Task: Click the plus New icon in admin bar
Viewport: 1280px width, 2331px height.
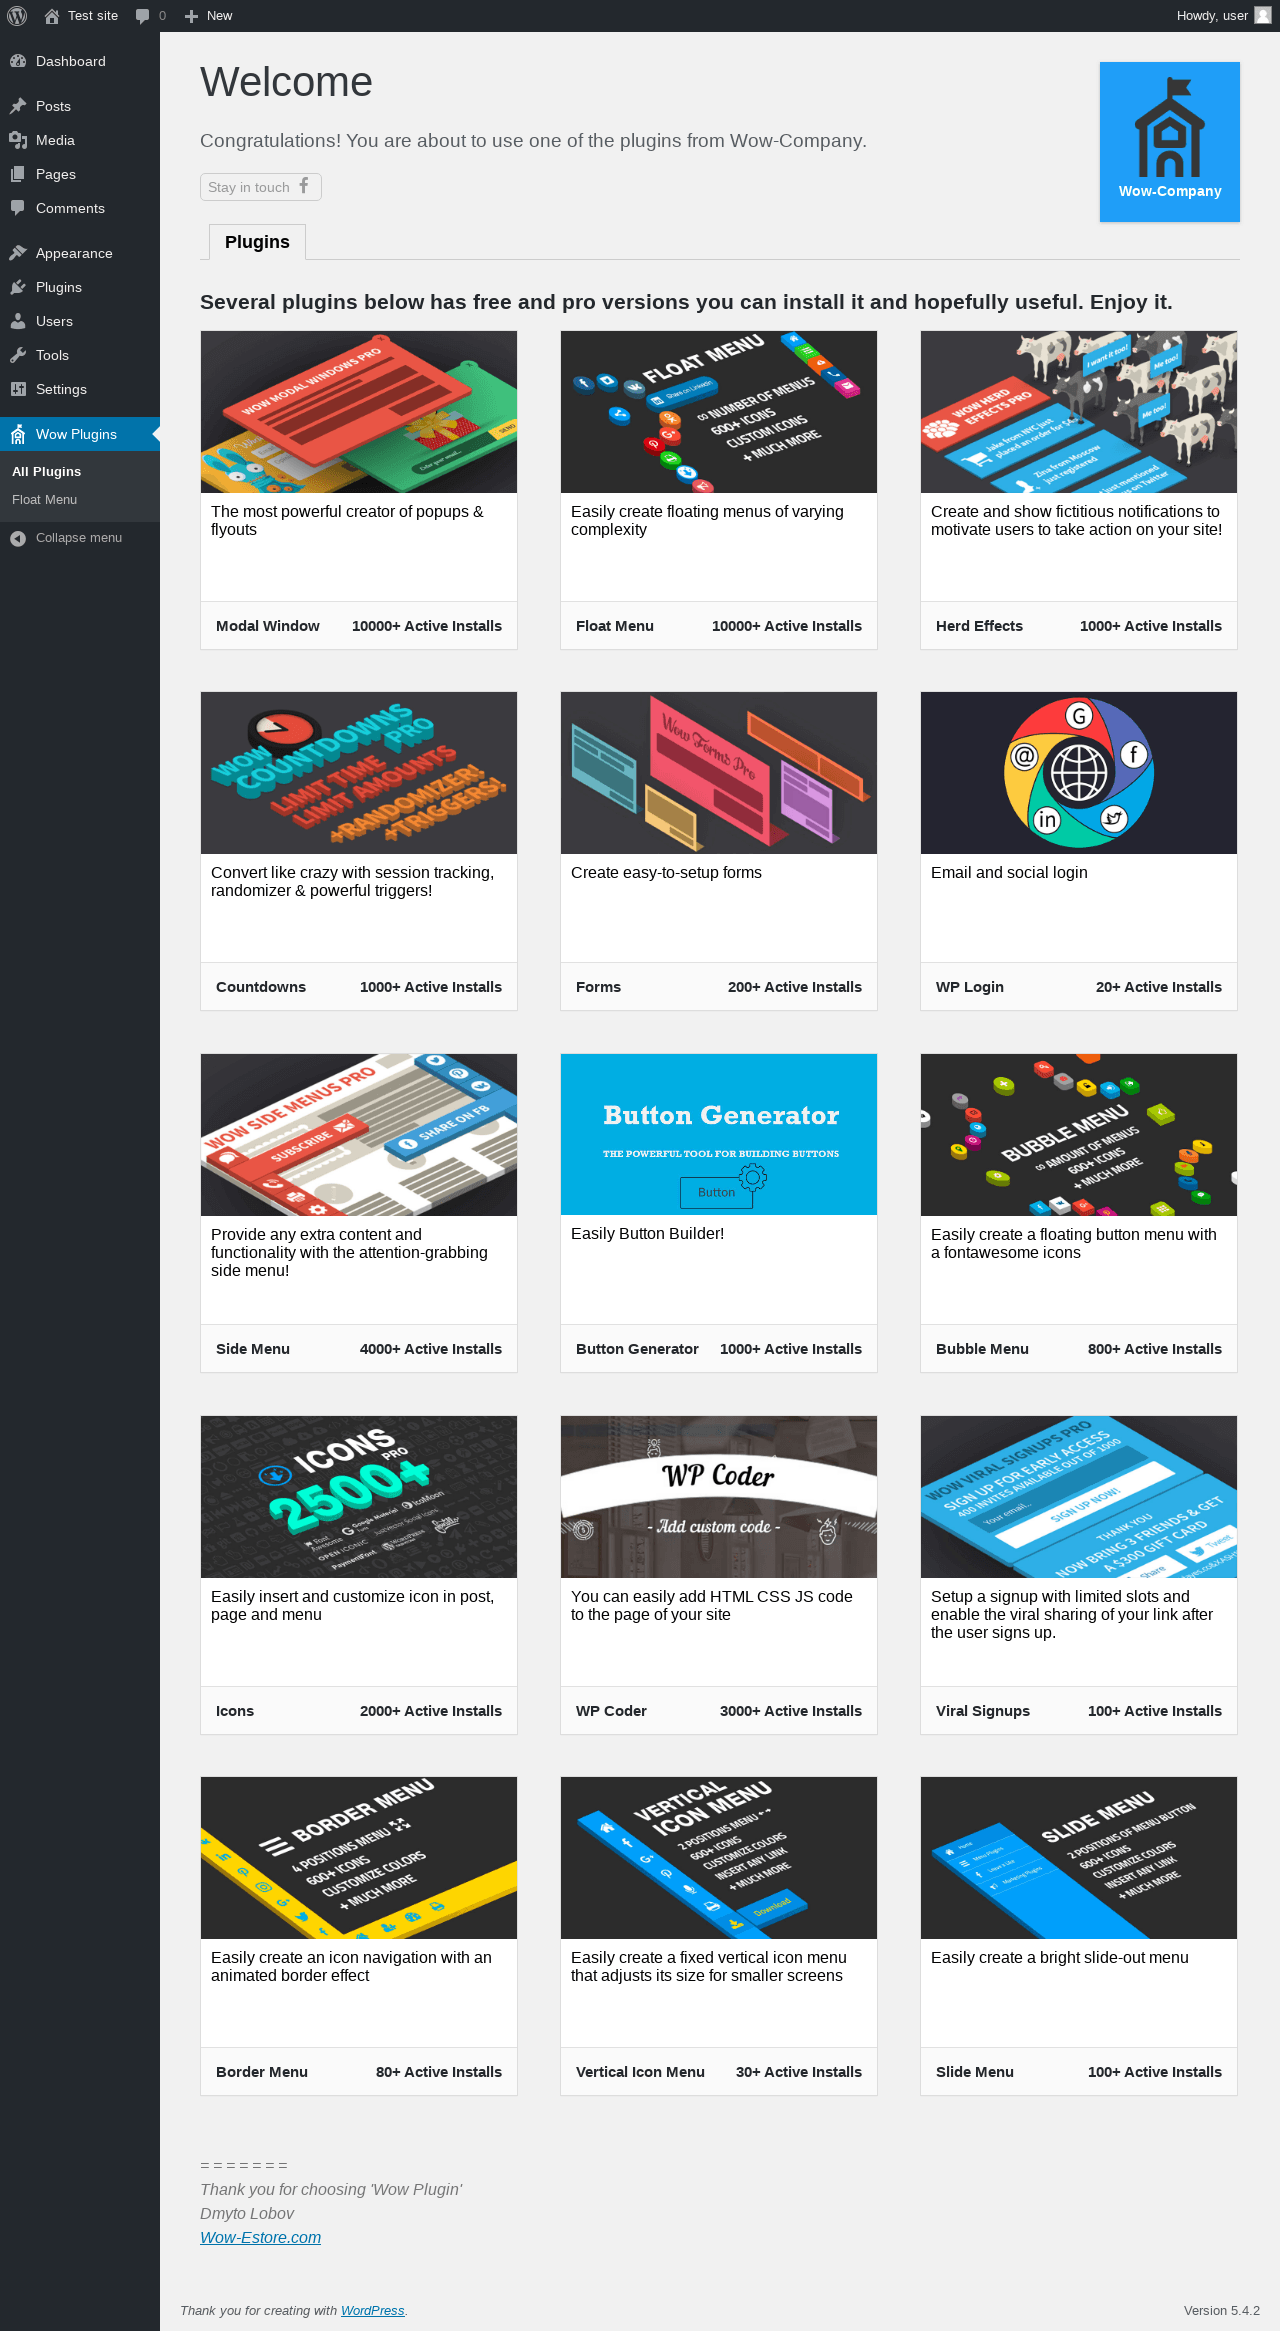Action: [191, 16]
